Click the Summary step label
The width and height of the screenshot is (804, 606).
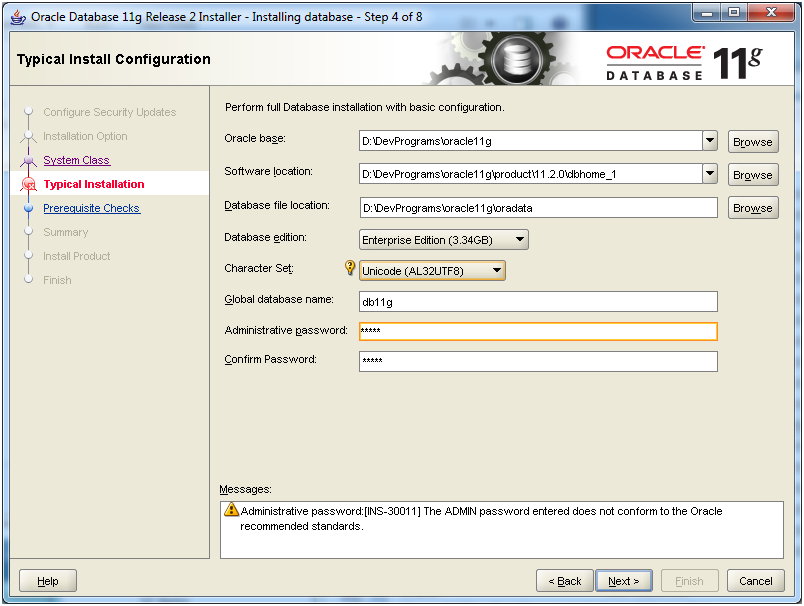tap(66, 232)
